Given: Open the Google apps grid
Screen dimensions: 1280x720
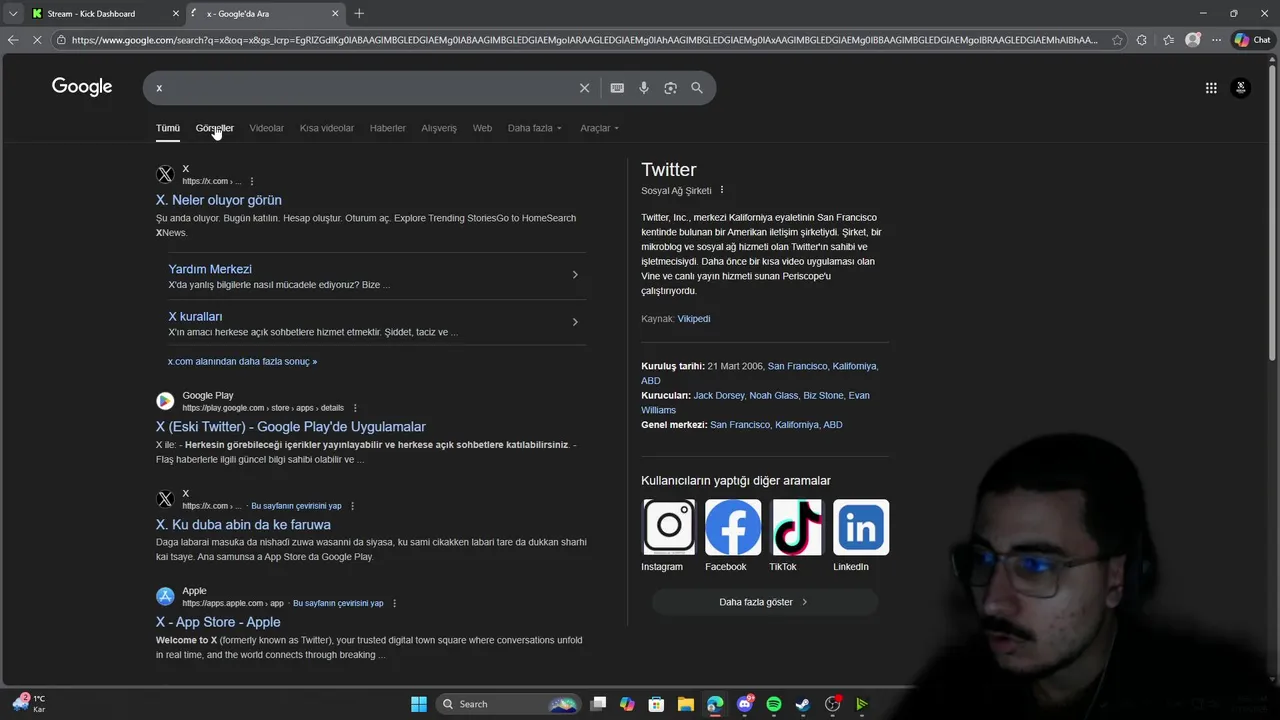Looking at the screenshot, I should tap(1211, 88).
